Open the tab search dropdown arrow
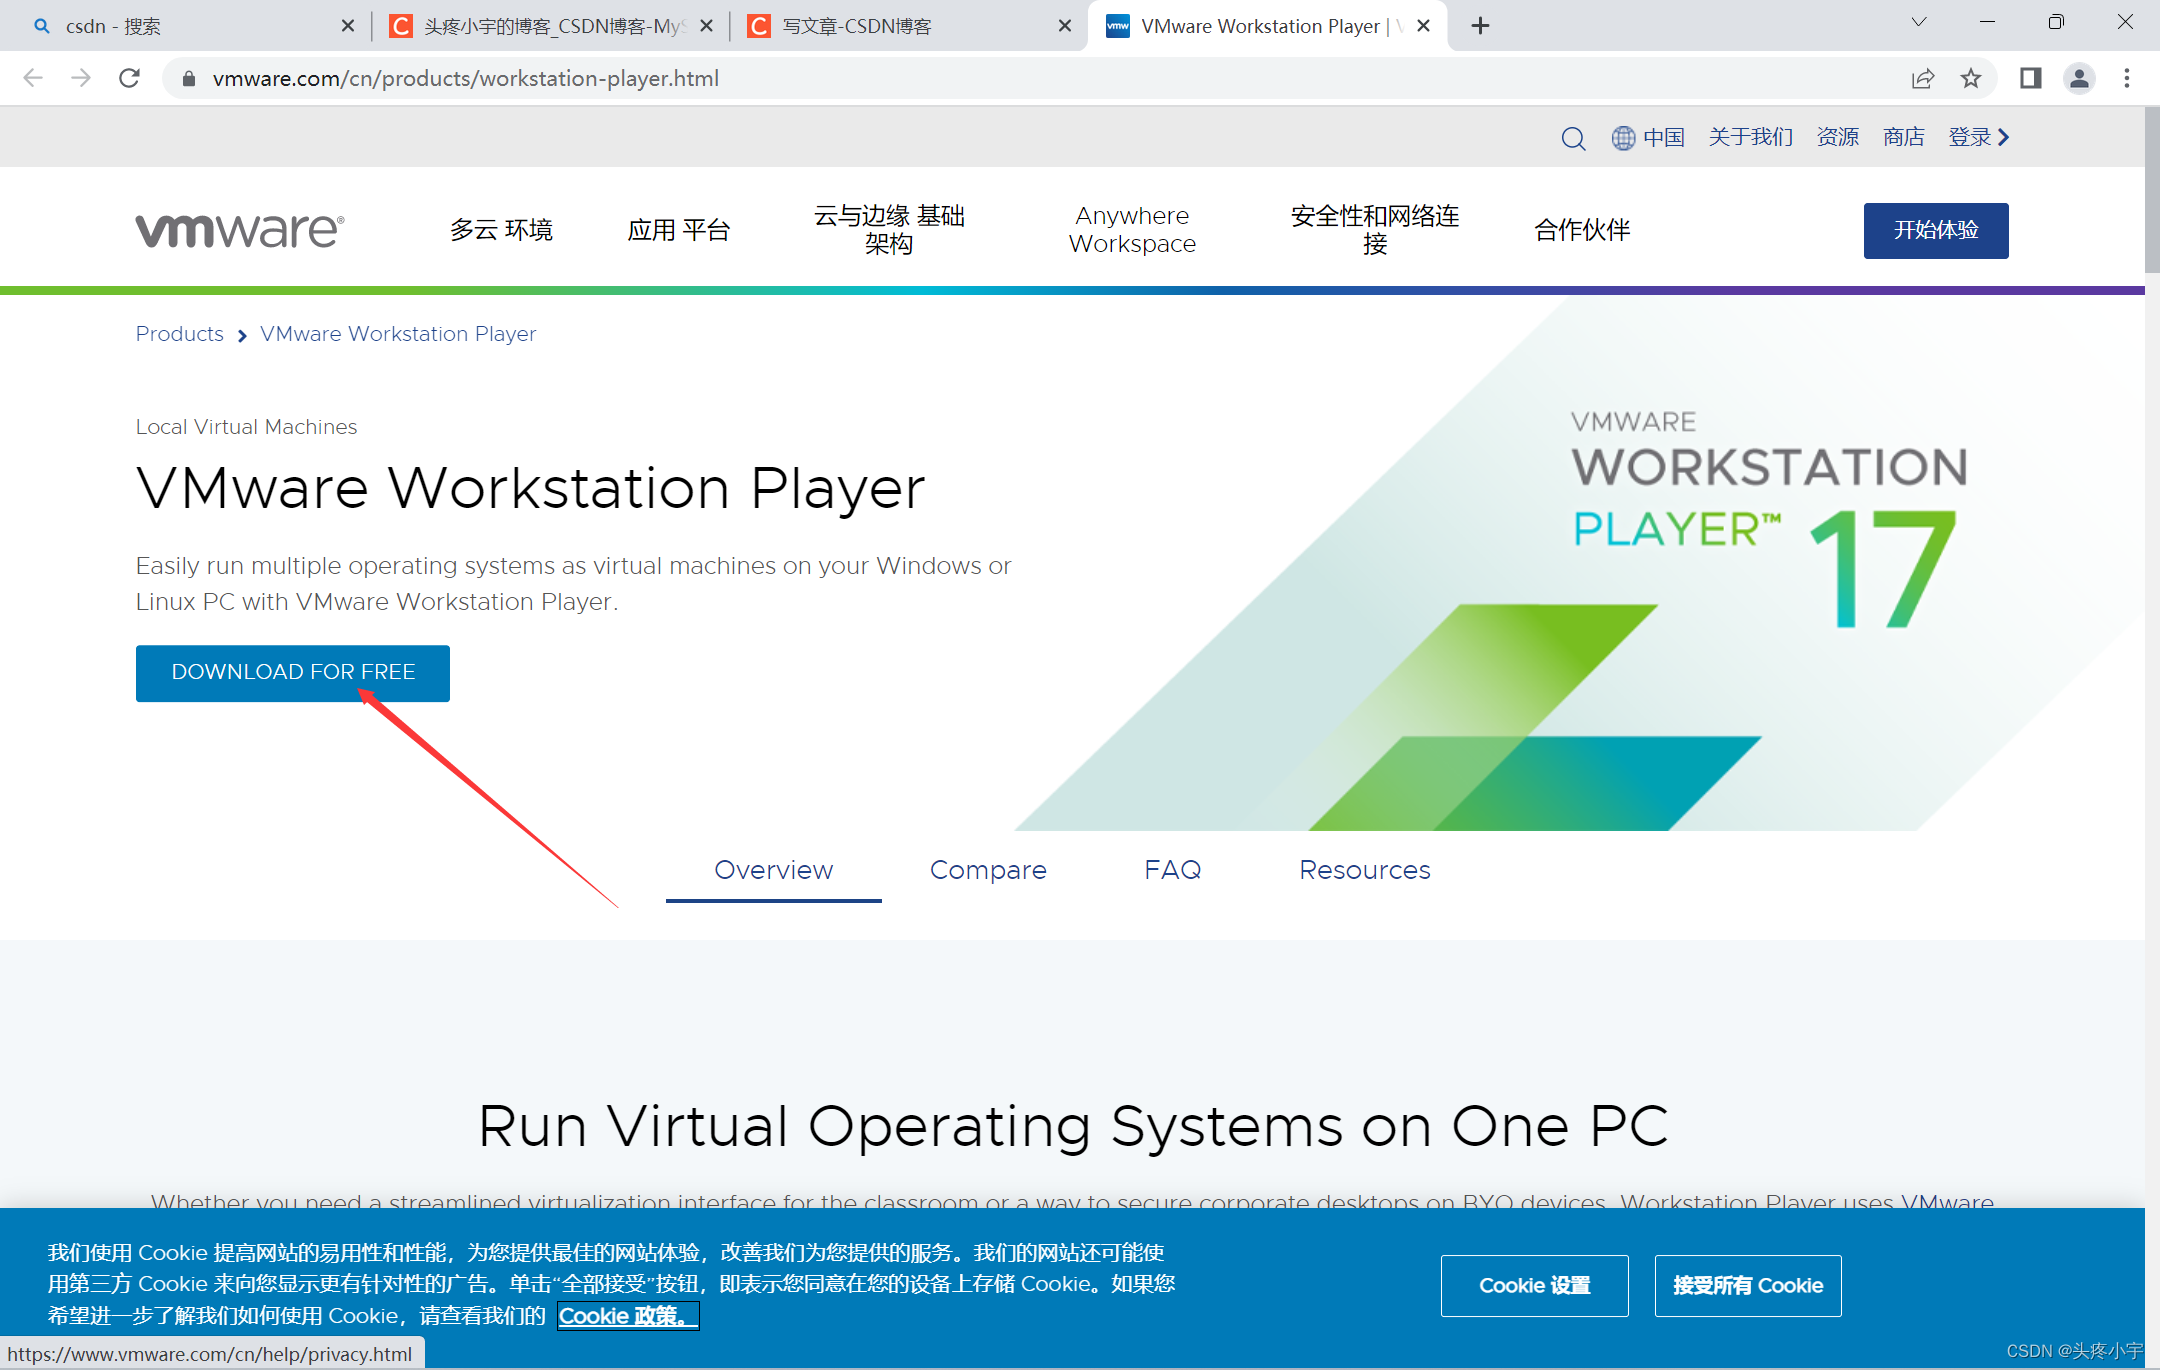The image size is (2160, 1370). click(x=1918, y=22)
